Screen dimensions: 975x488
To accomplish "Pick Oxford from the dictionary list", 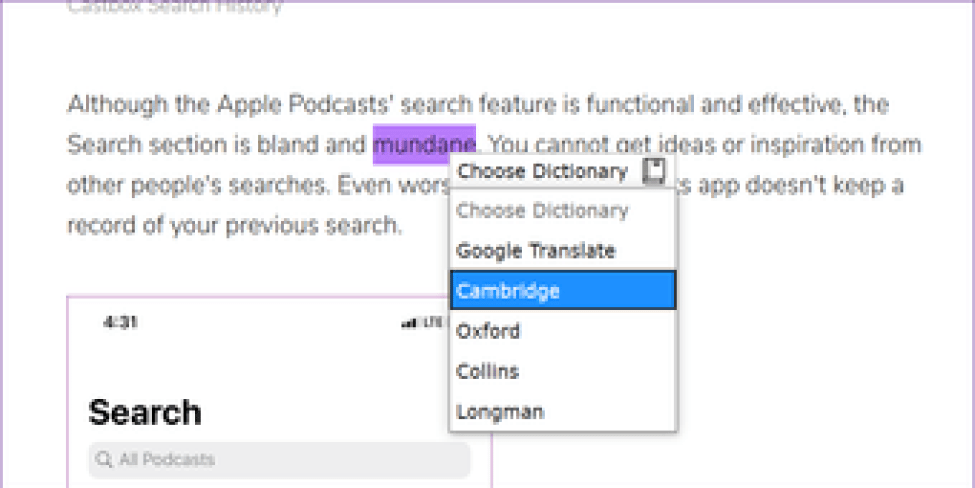I will coord(488,331).
